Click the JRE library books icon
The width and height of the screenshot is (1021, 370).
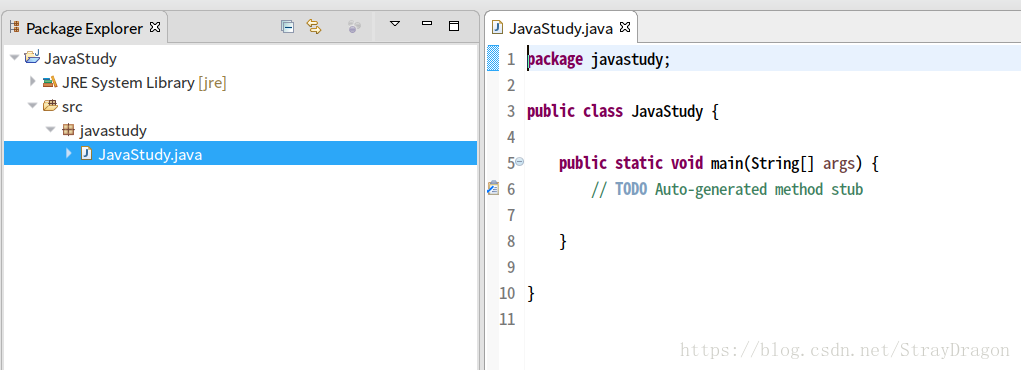[x=50, y=82]
